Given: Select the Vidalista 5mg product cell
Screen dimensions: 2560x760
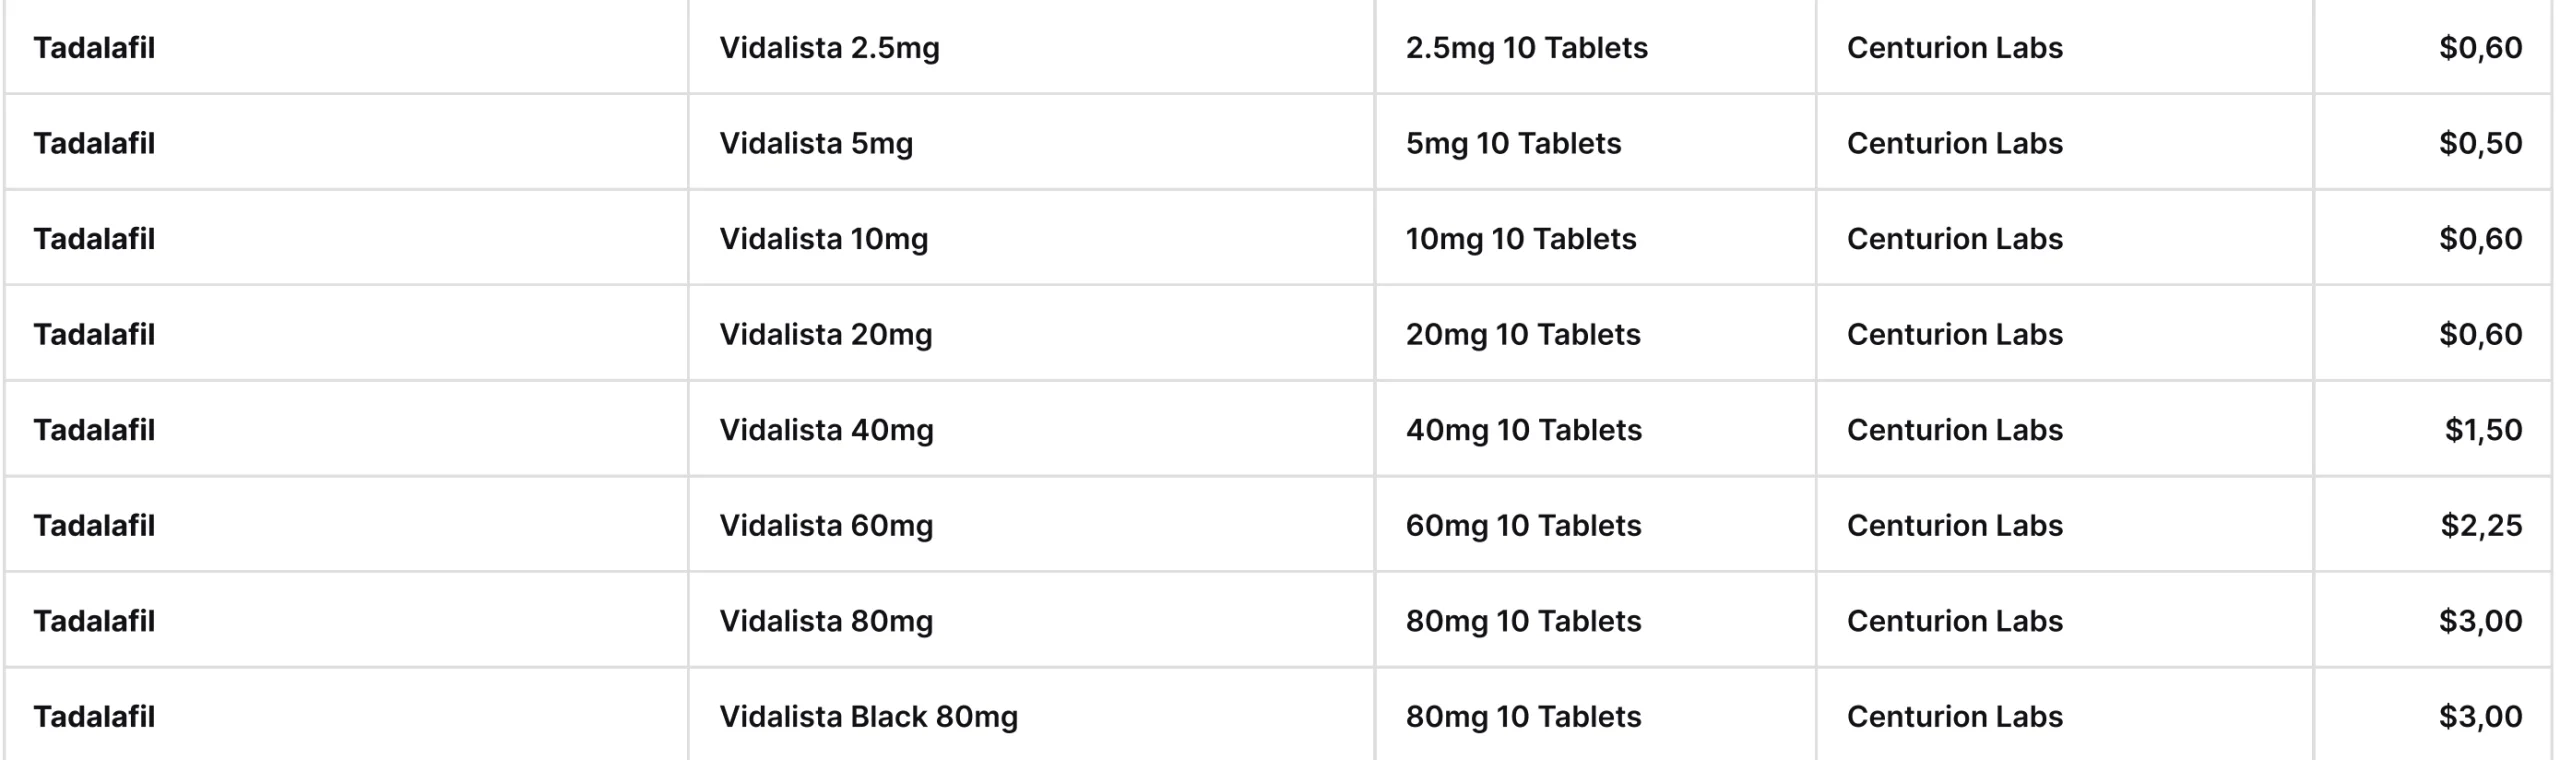Looking at the screenshot, I should [816, 143].
